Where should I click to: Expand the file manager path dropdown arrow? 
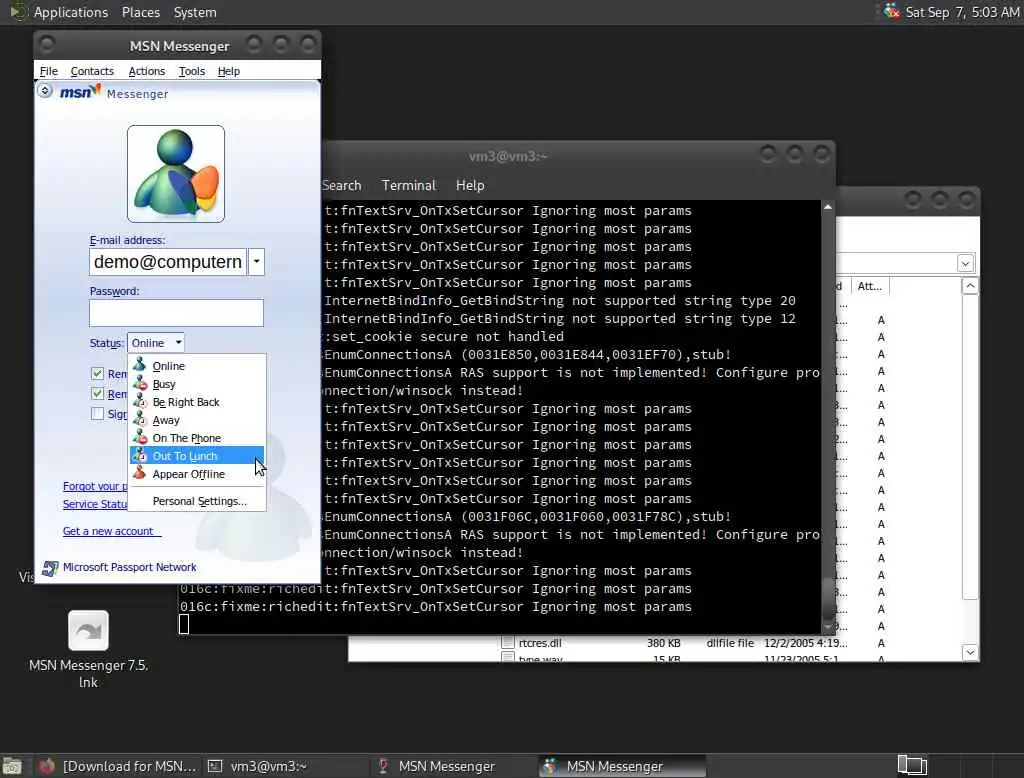click(x=965, y=263)
